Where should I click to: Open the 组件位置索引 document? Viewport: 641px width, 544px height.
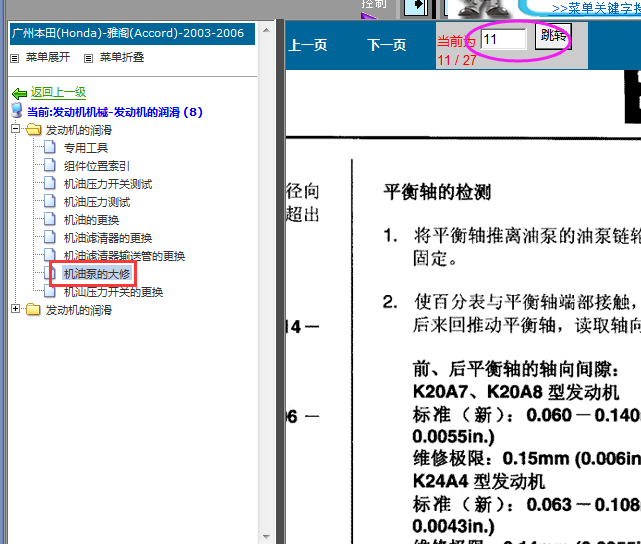coord(97,166)
